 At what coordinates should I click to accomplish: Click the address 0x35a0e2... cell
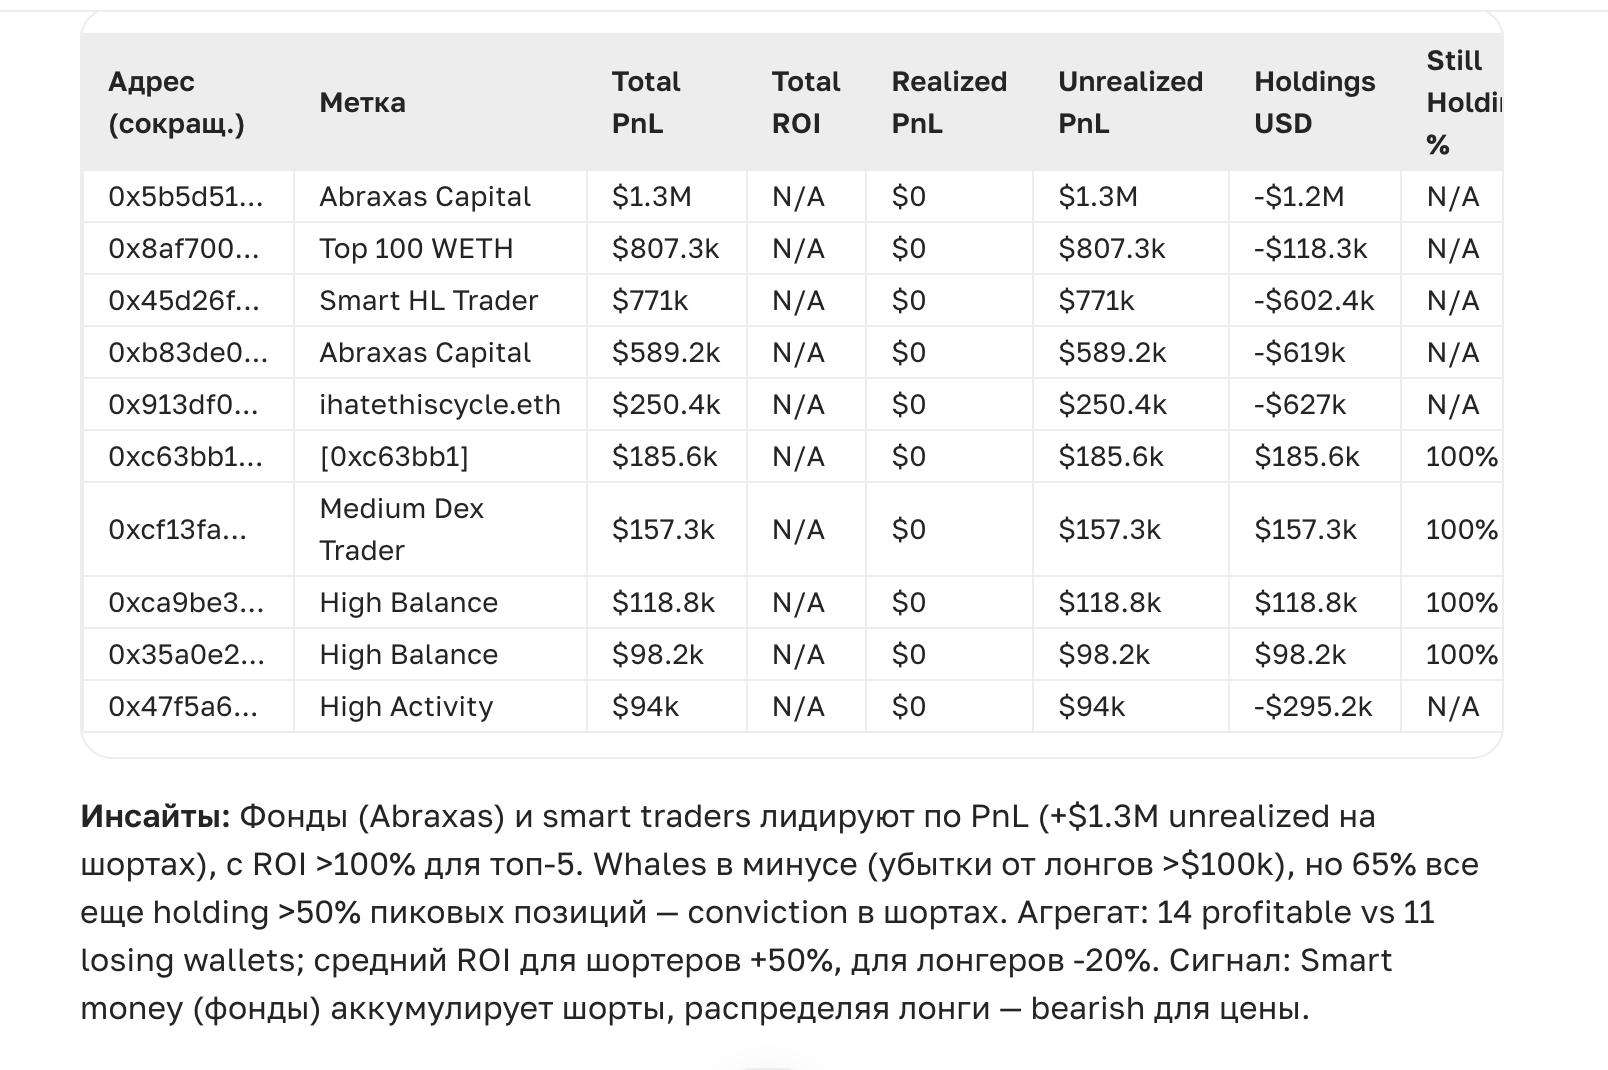pos(187,655)
